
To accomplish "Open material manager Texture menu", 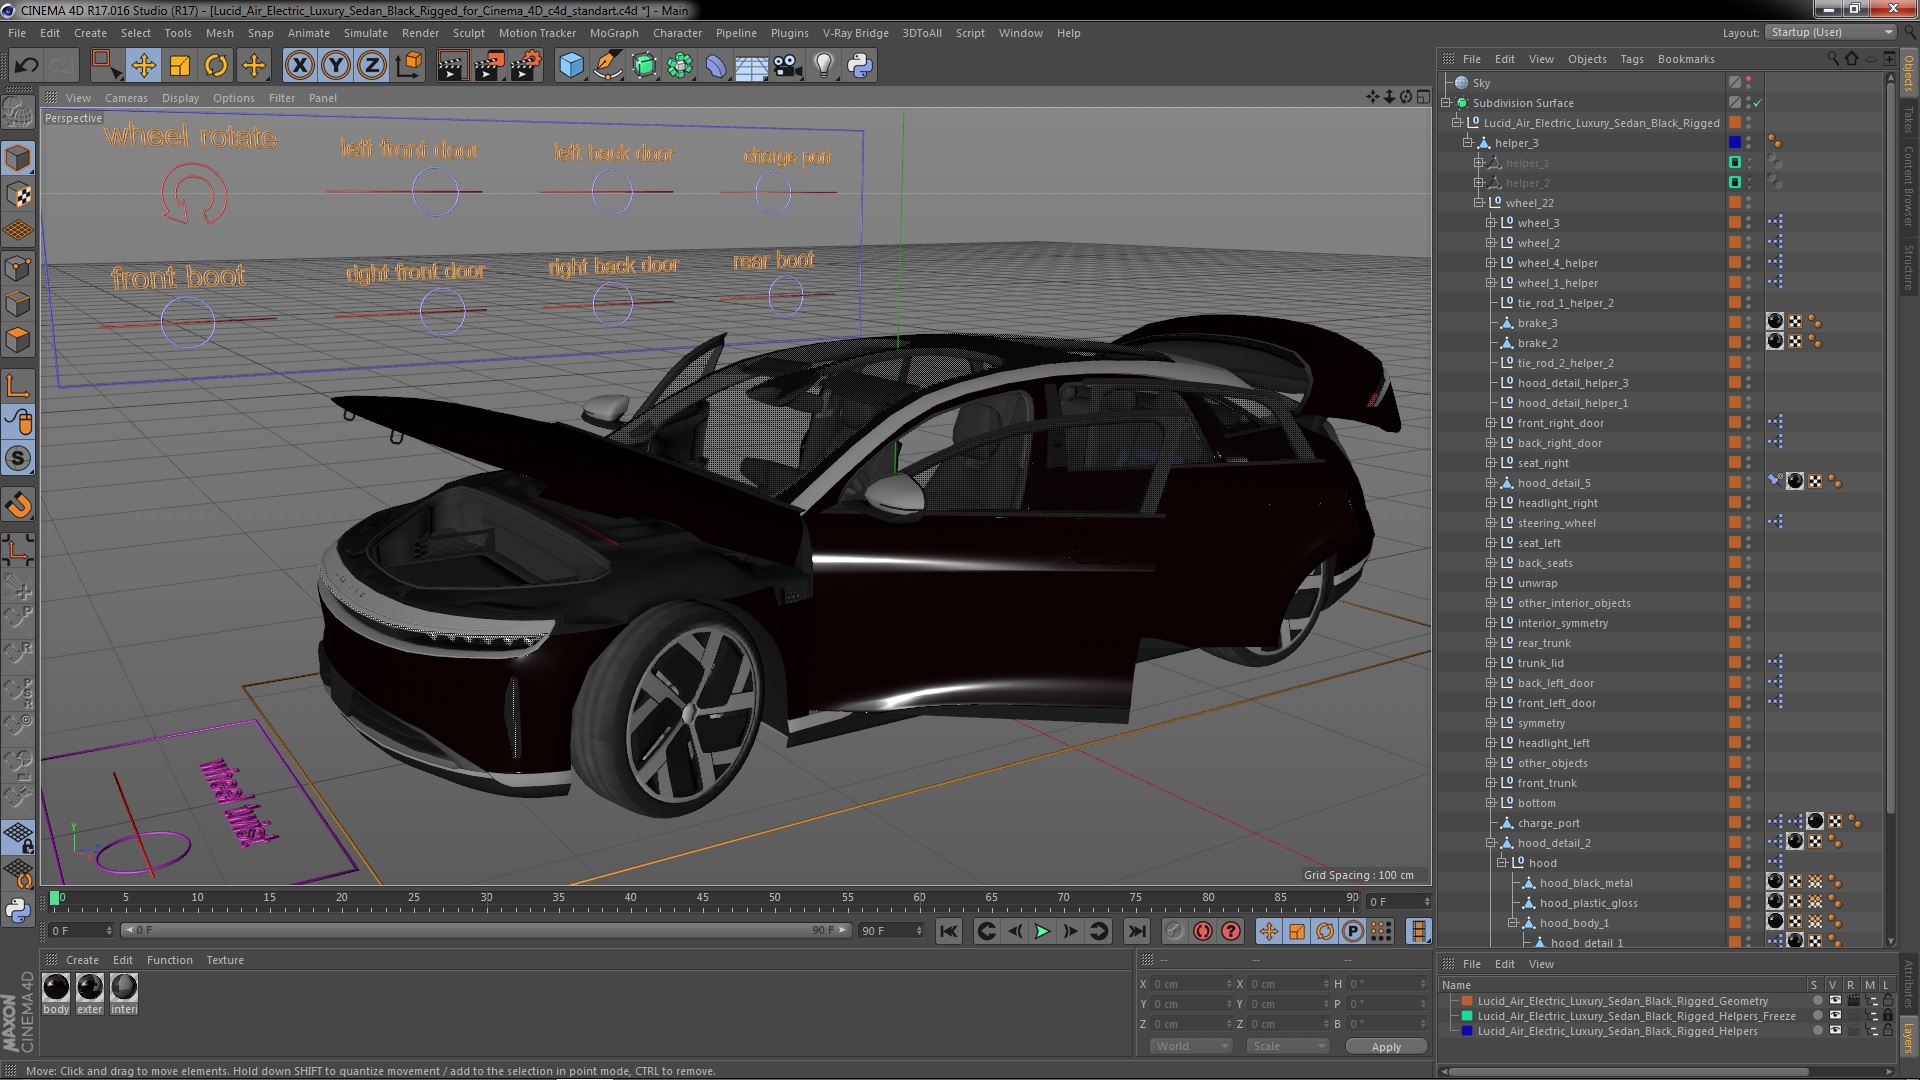I will pyautogui.click(x=225, y=960).
